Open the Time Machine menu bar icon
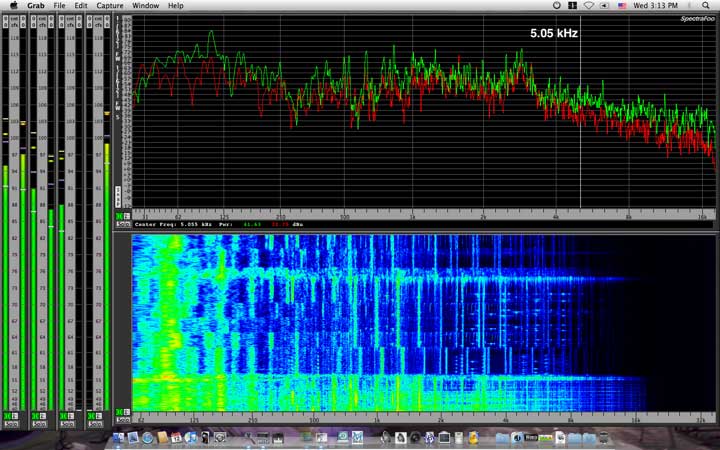 tap(557, 6)
